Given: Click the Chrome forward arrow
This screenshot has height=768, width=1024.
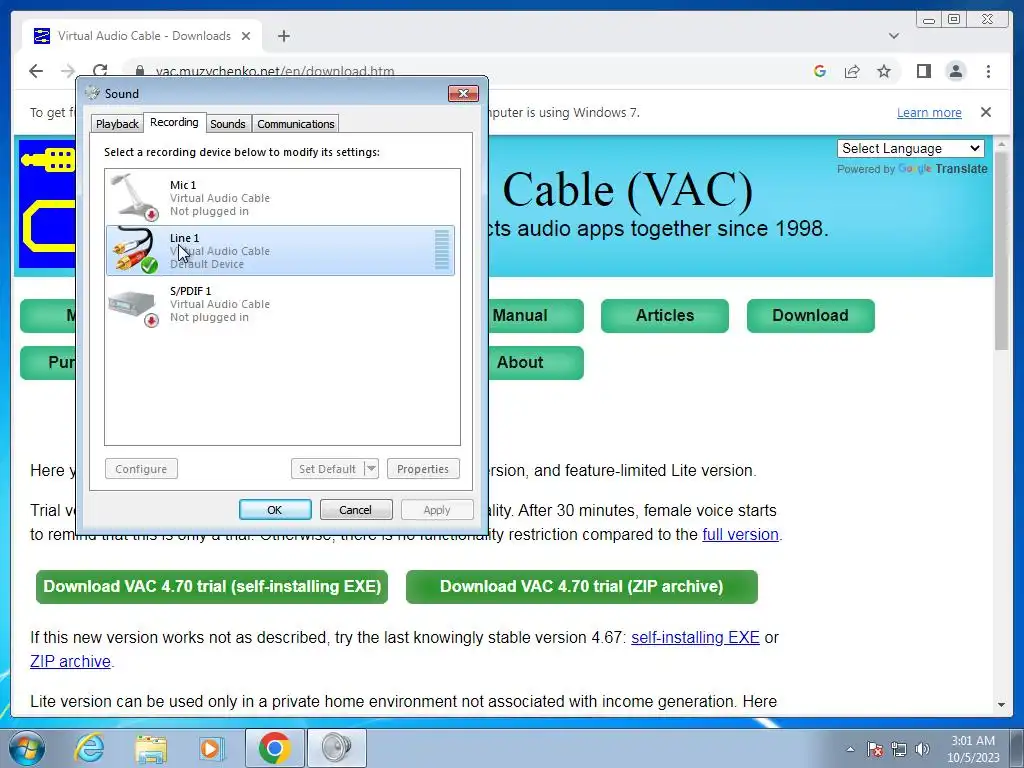Looking at the screenshot, I should 68,71.
